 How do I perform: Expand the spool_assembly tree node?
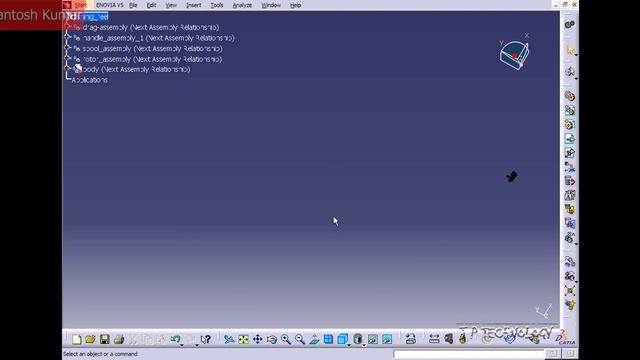pyautogui.click(x=67, y=47)
